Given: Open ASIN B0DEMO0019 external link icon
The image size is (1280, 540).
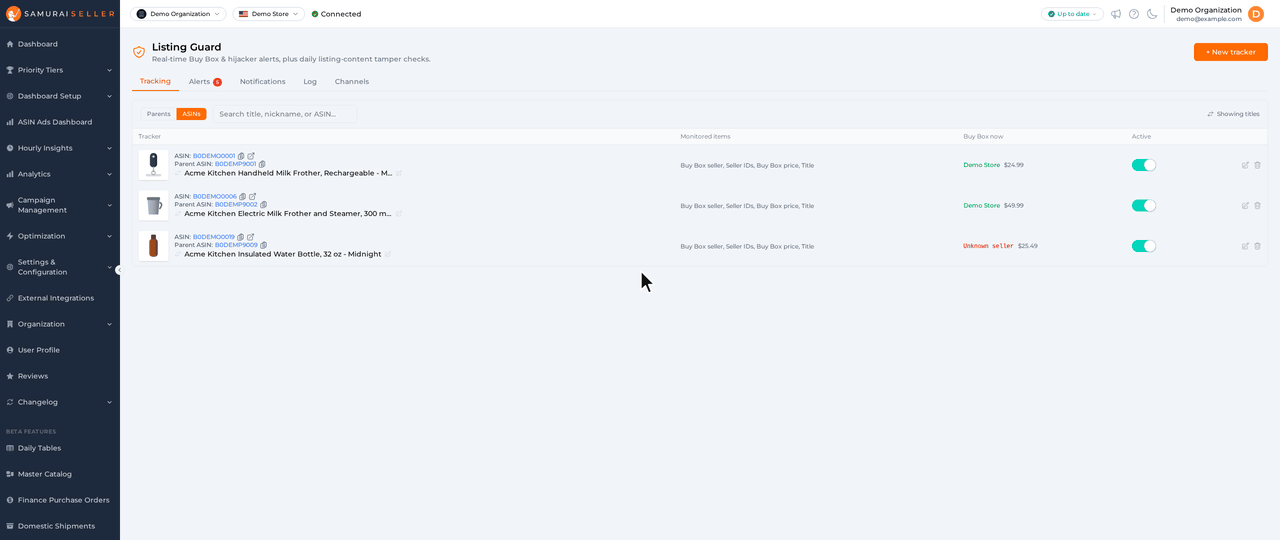Looking at the screenshot, I should point(251,237).
